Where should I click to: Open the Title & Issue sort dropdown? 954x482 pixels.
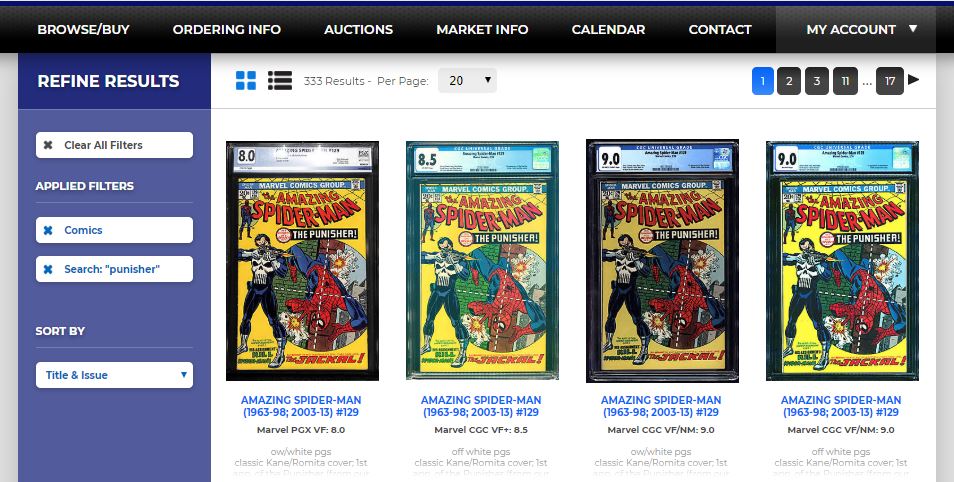(114, 375)
